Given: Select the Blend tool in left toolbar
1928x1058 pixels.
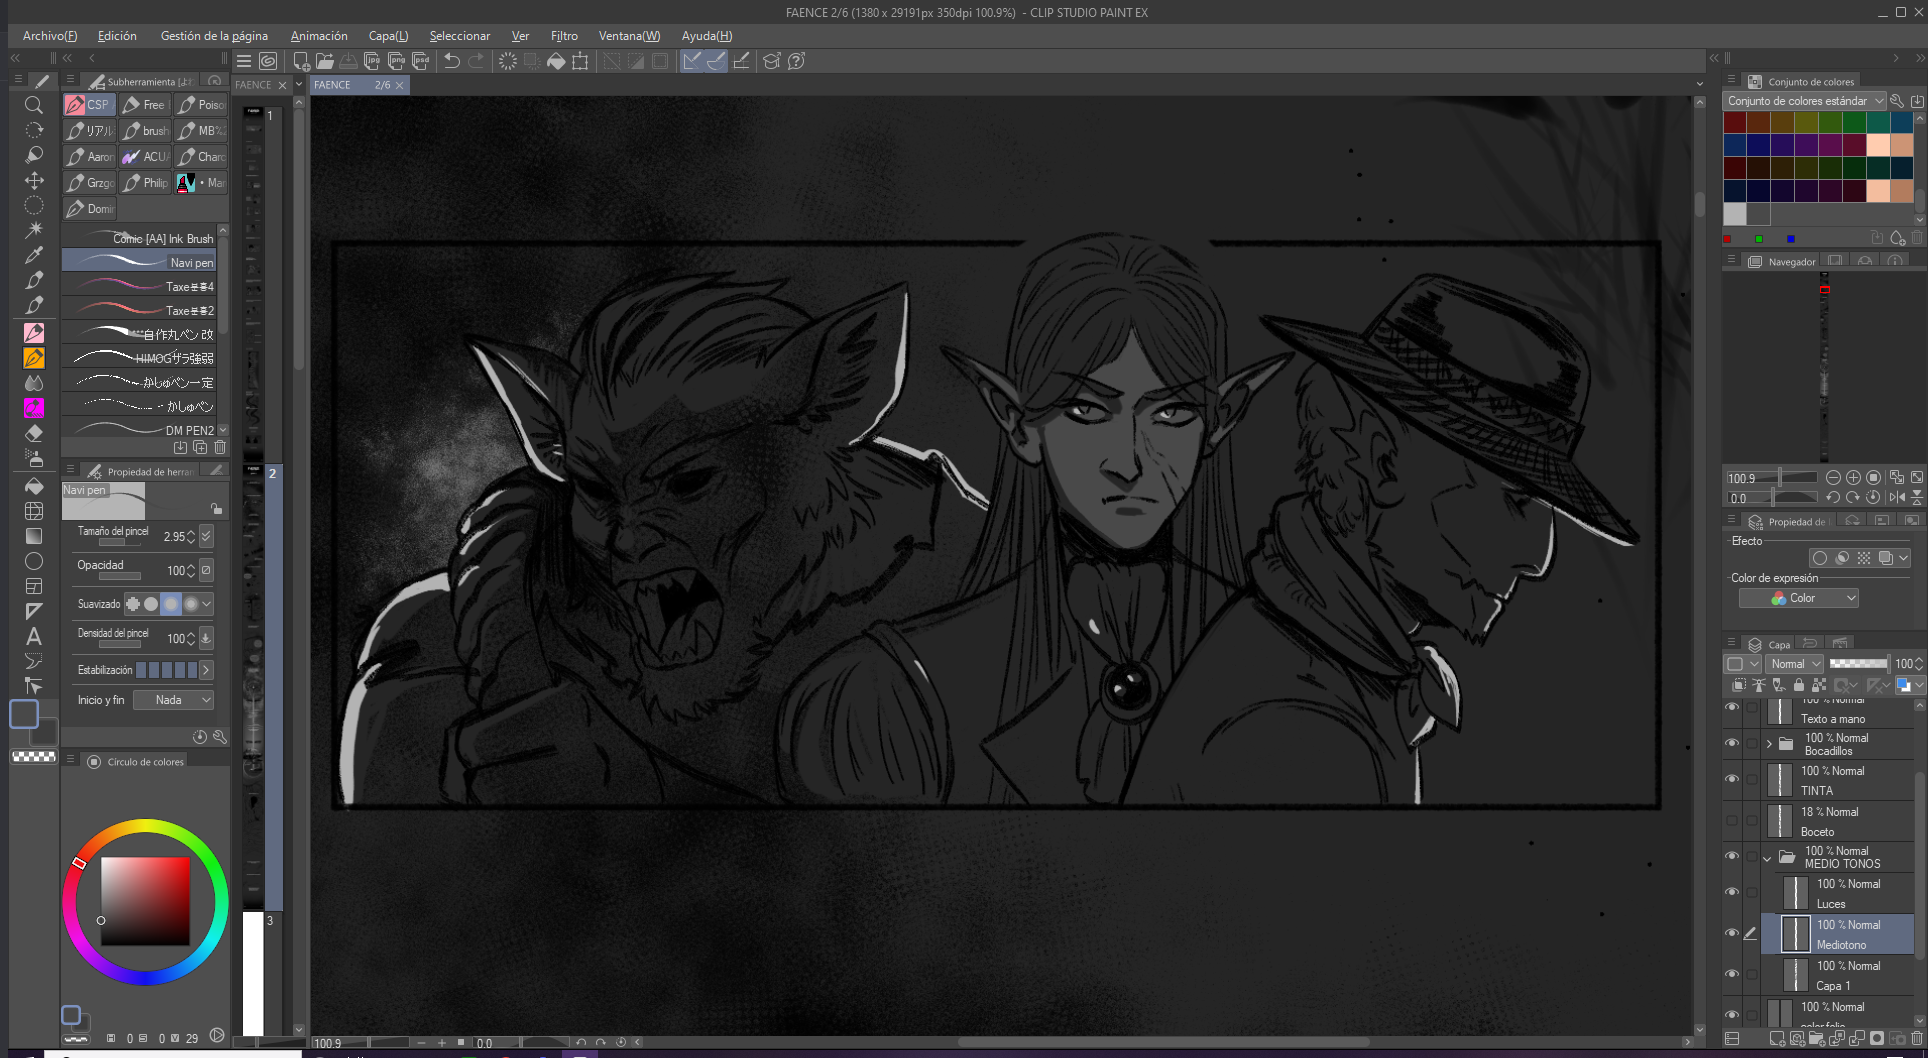Looking at the screenshot, I should (x=33, y=383).
